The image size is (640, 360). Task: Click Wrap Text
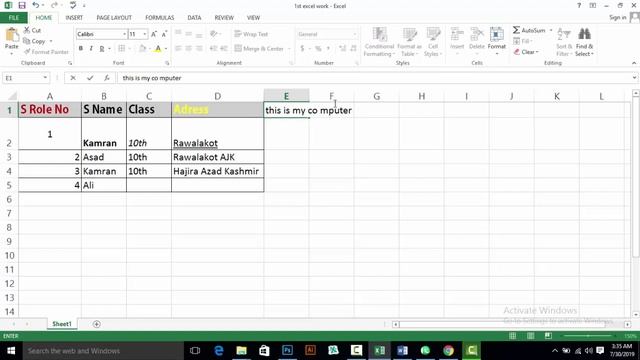tap(251, 34)
